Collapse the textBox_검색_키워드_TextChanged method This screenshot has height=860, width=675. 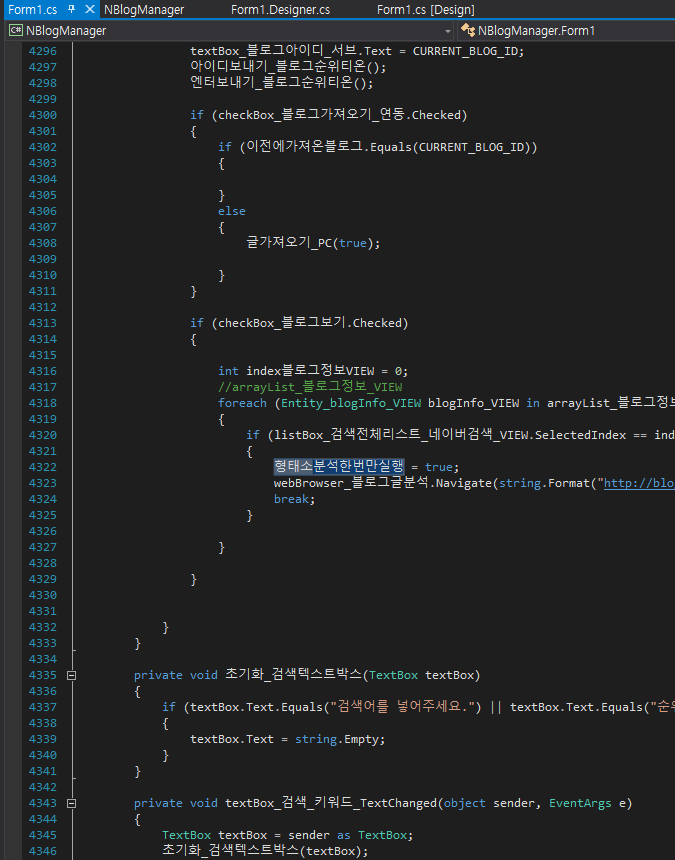(71, 803)
